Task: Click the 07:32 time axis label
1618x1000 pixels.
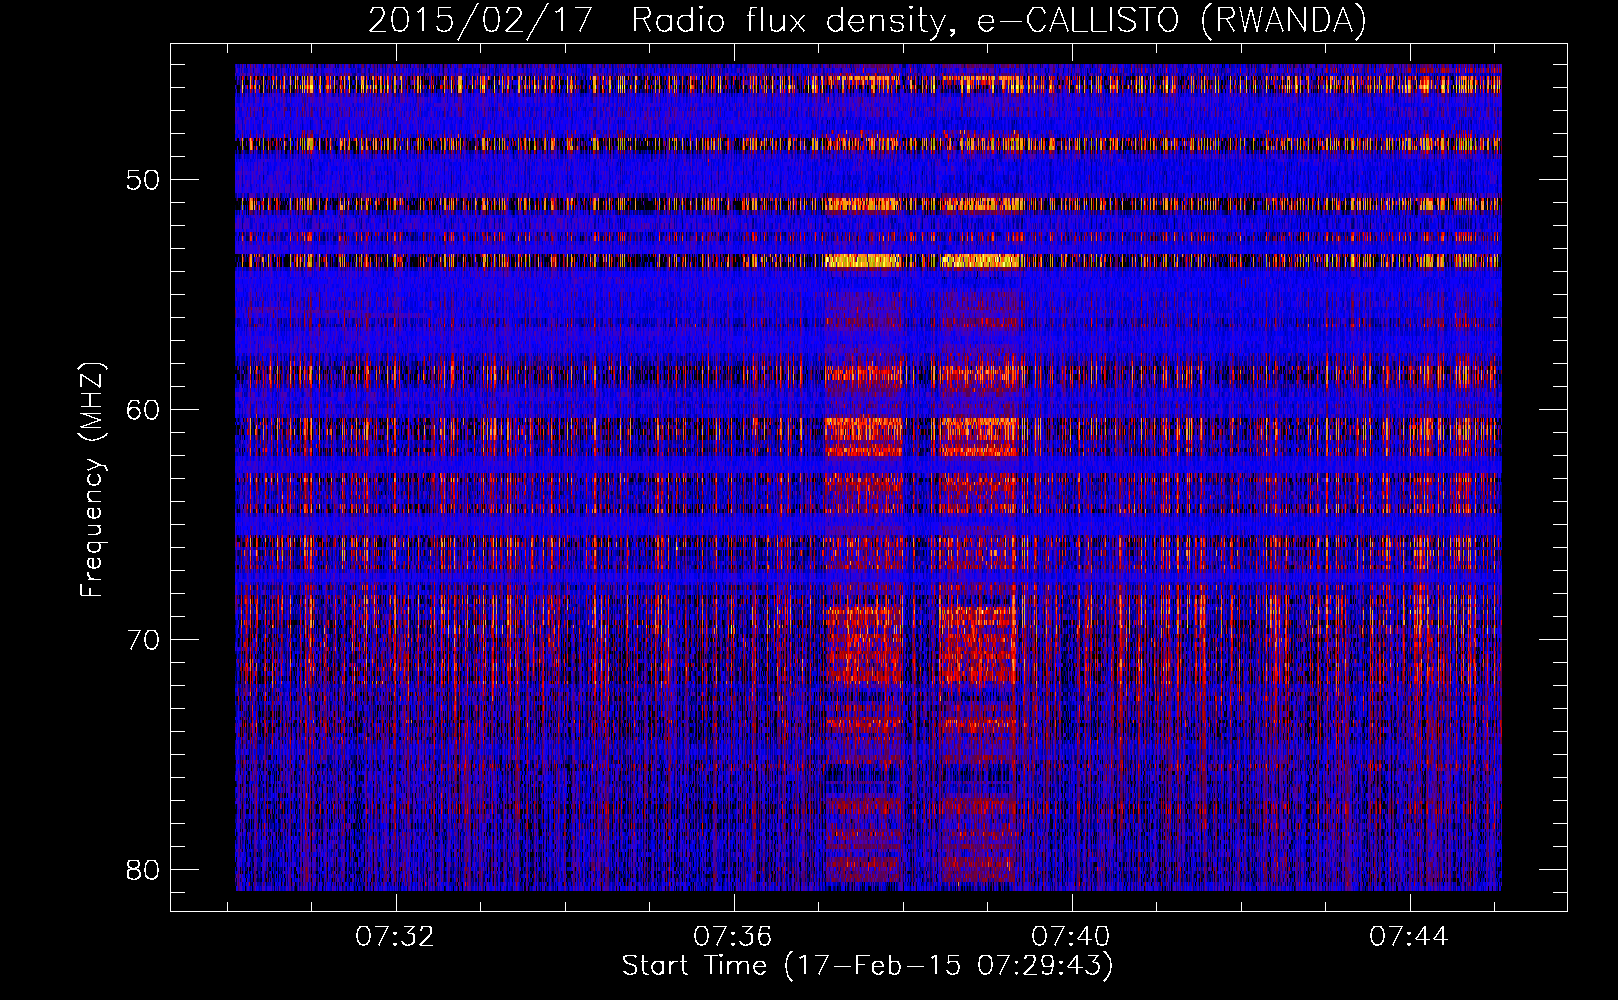Action: 395,937
